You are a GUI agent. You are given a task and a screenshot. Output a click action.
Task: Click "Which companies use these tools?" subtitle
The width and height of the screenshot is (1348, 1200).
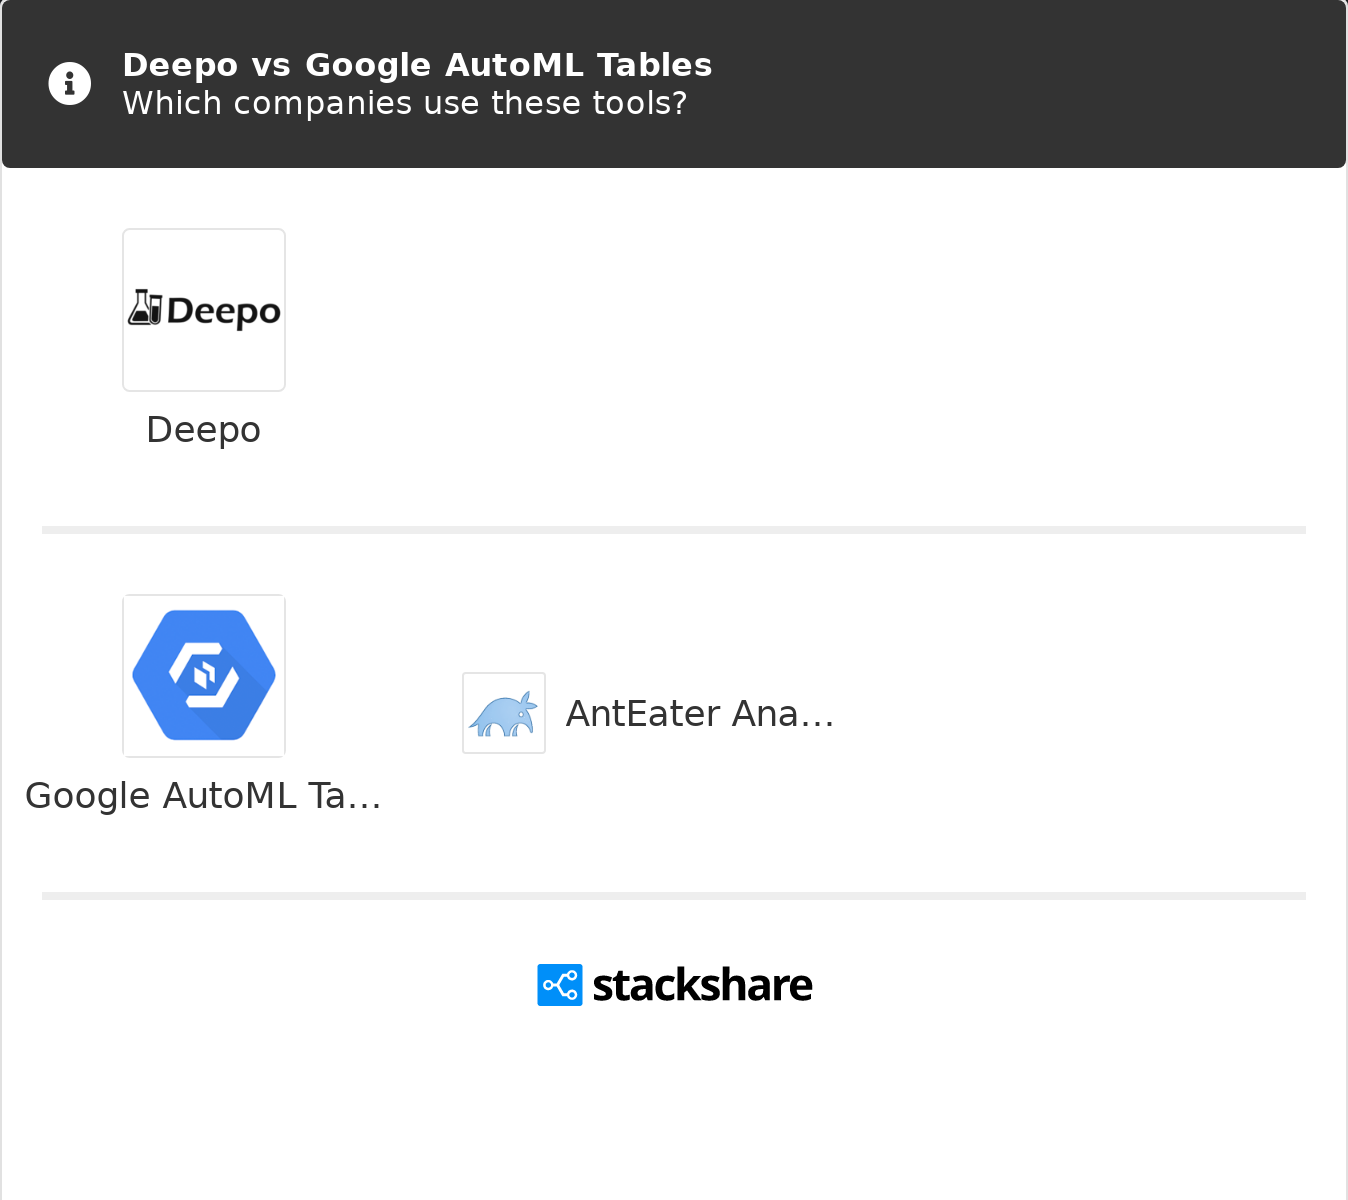click(404, 104)
